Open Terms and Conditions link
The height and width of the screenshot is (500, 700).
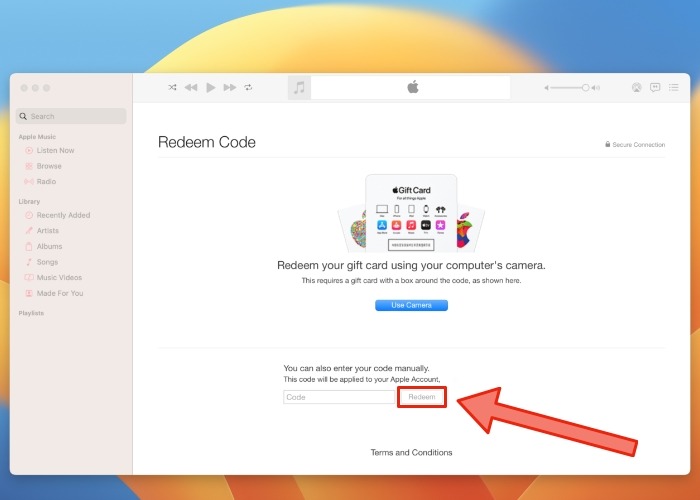(411, 452)
